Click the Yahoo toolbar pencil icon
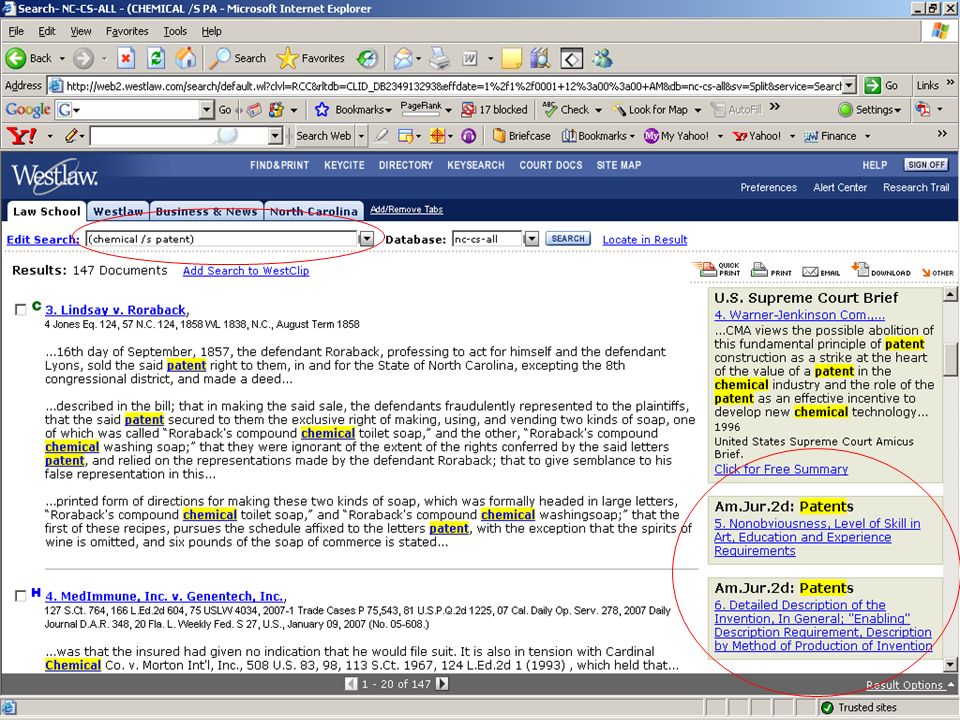 point(72,135)
